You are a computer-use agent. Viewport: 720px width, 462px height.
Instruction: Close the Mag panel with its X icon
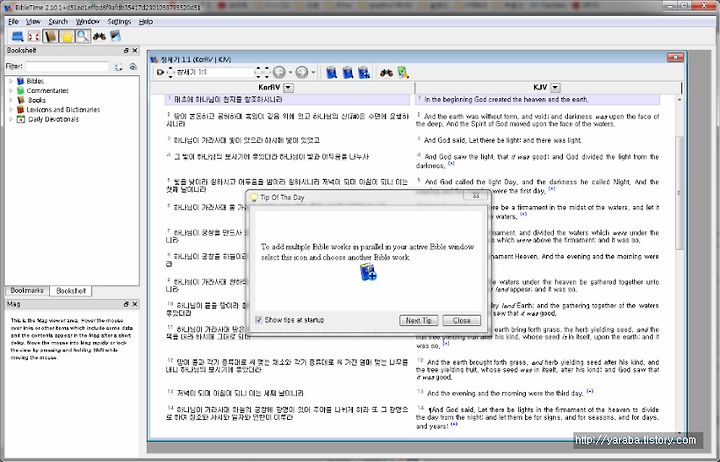click(x=135, y=304)
